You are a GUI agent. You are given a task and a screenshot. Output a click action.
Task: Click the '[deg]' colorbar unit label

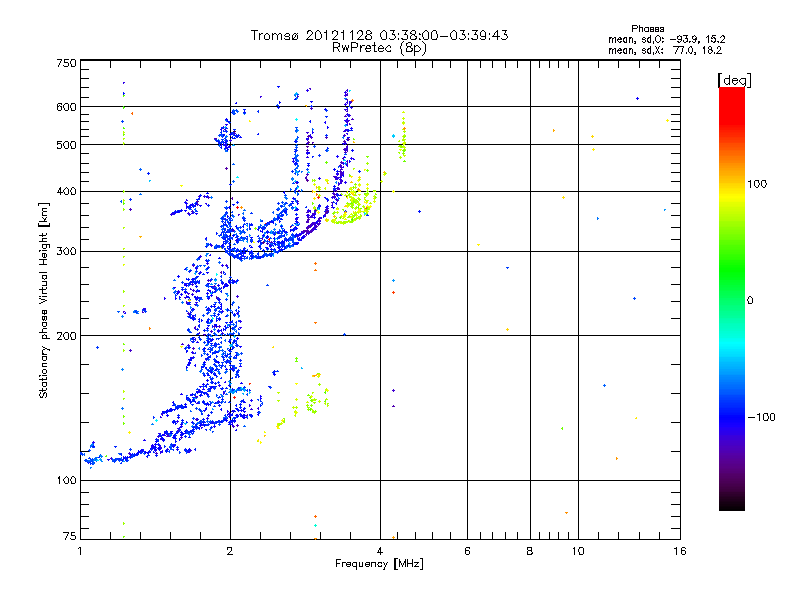pyautogui.click(x=734, y=80)
